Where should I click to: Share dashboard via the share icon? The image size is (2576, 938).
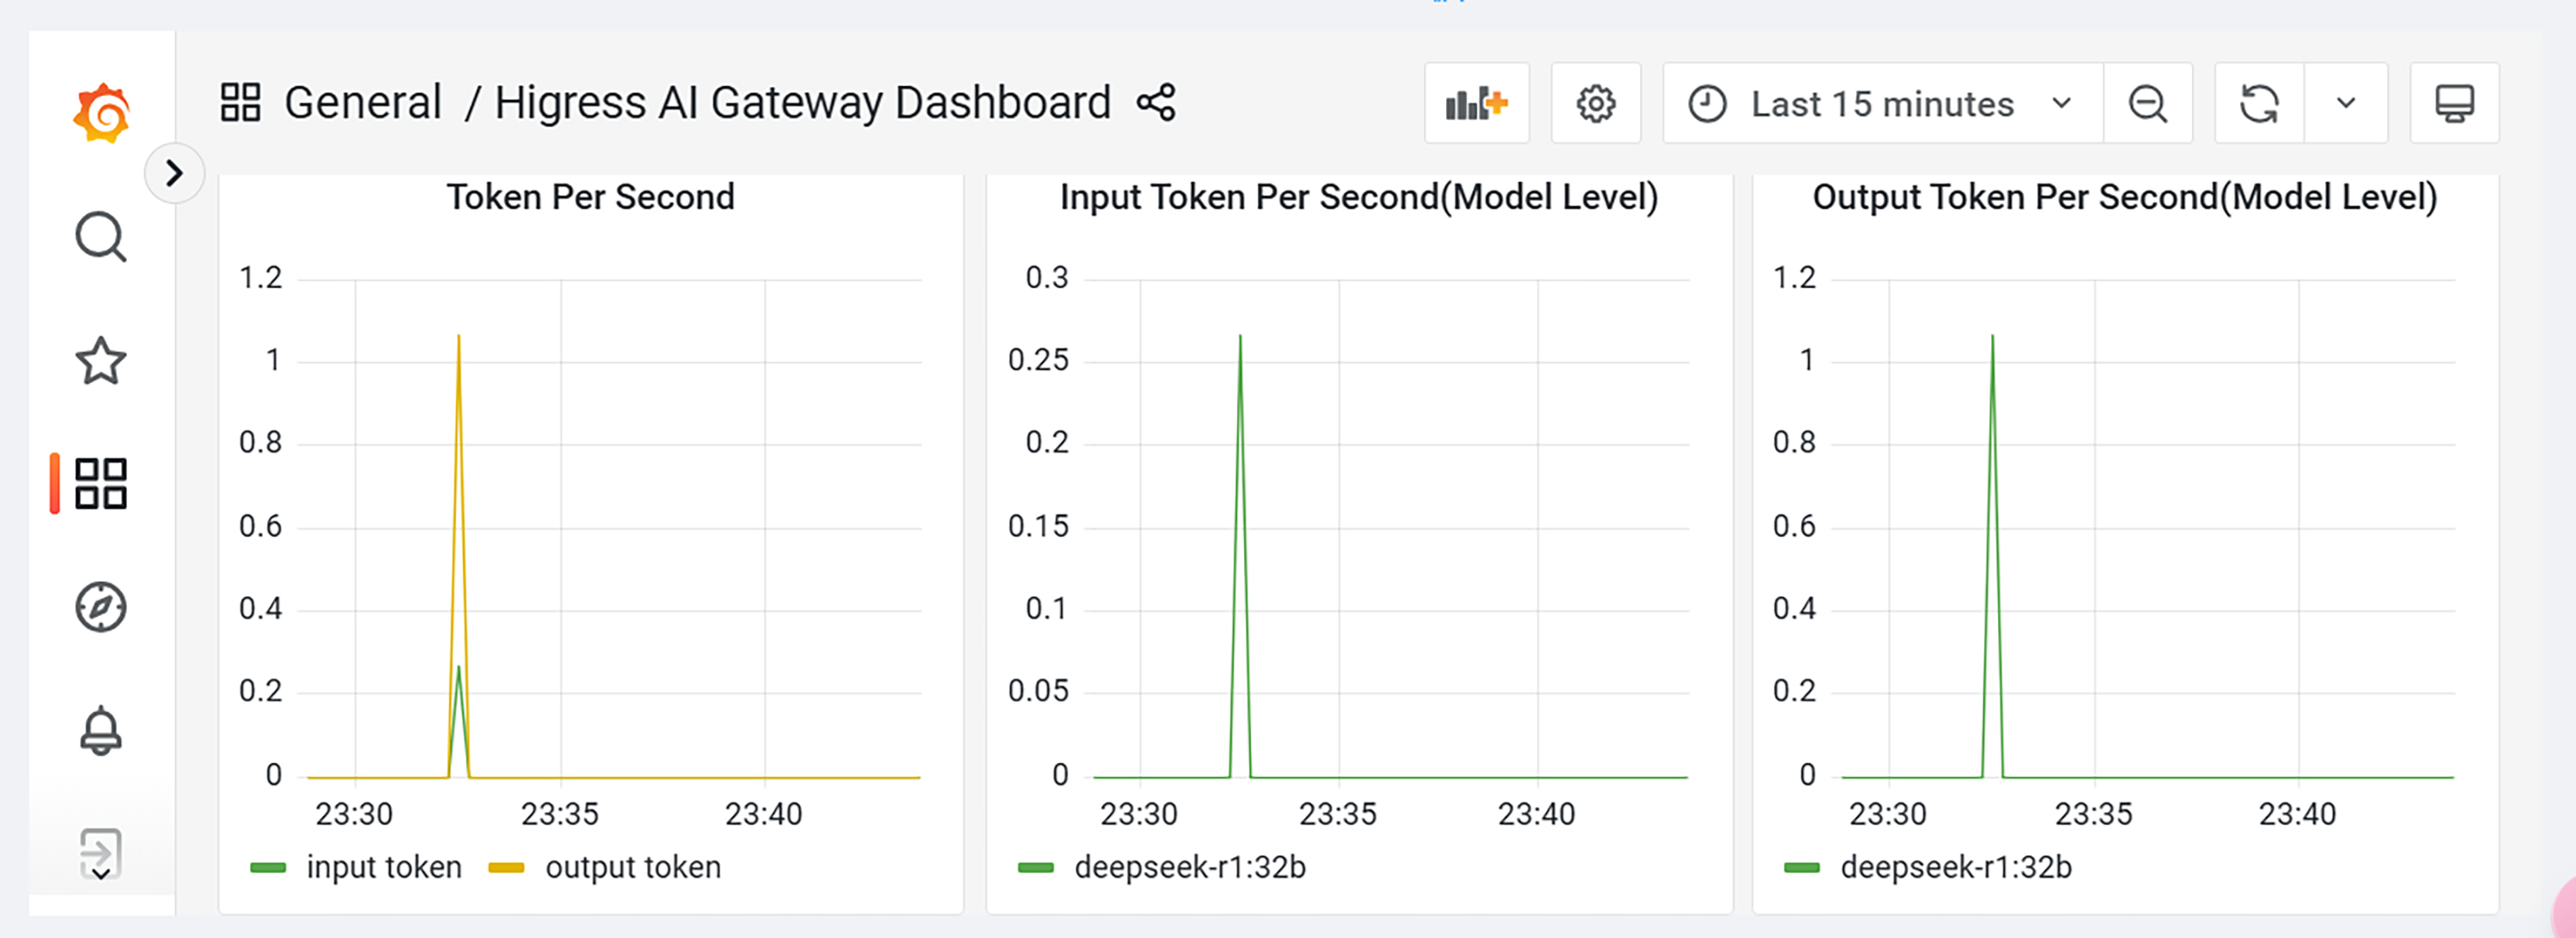[x=1156, y=103]
